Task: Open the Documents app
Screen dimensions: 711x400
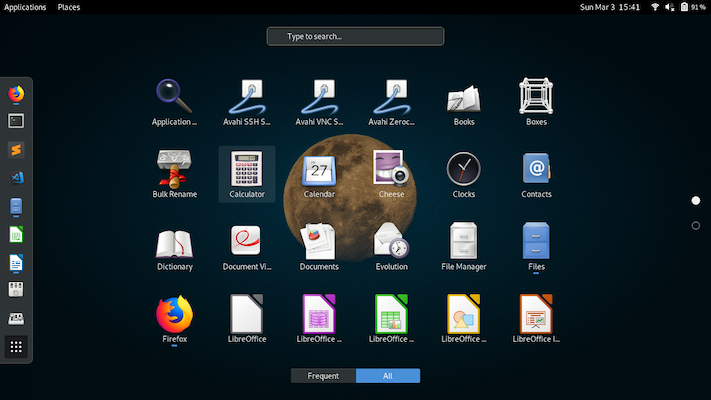Action: tap(318, 241)
